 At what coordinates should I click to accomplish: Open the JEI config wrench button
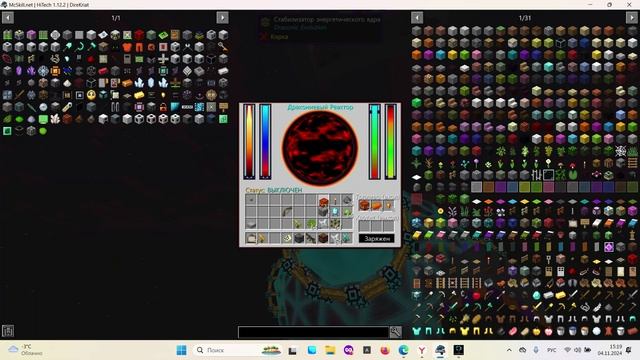(396, 332)
